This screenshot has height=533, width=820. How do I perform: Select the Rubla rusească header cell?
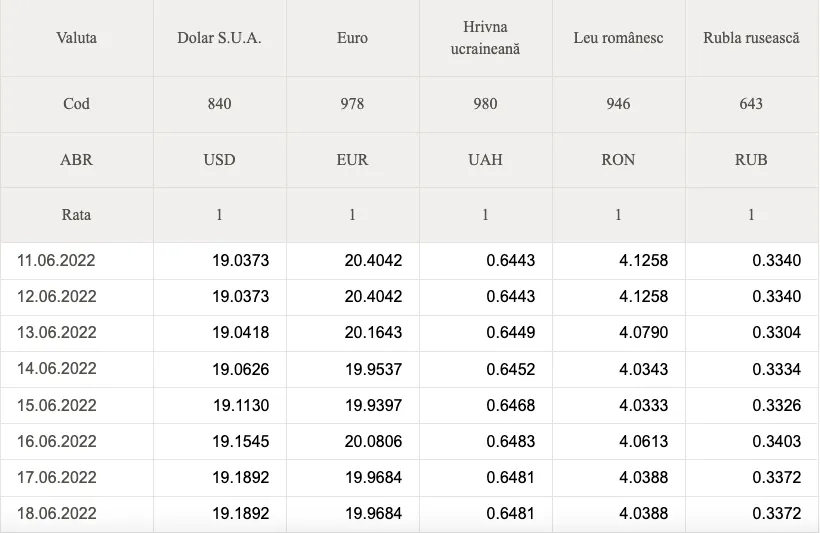point(751,38)
